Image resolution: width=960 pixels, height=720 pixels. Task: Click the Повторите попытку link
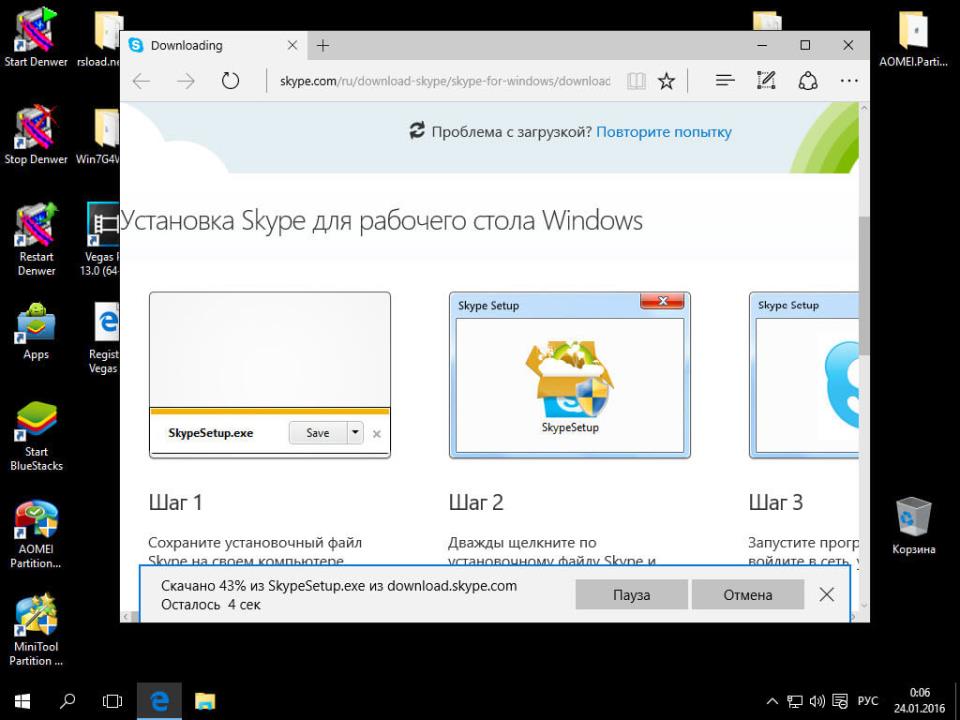(664, 132)
